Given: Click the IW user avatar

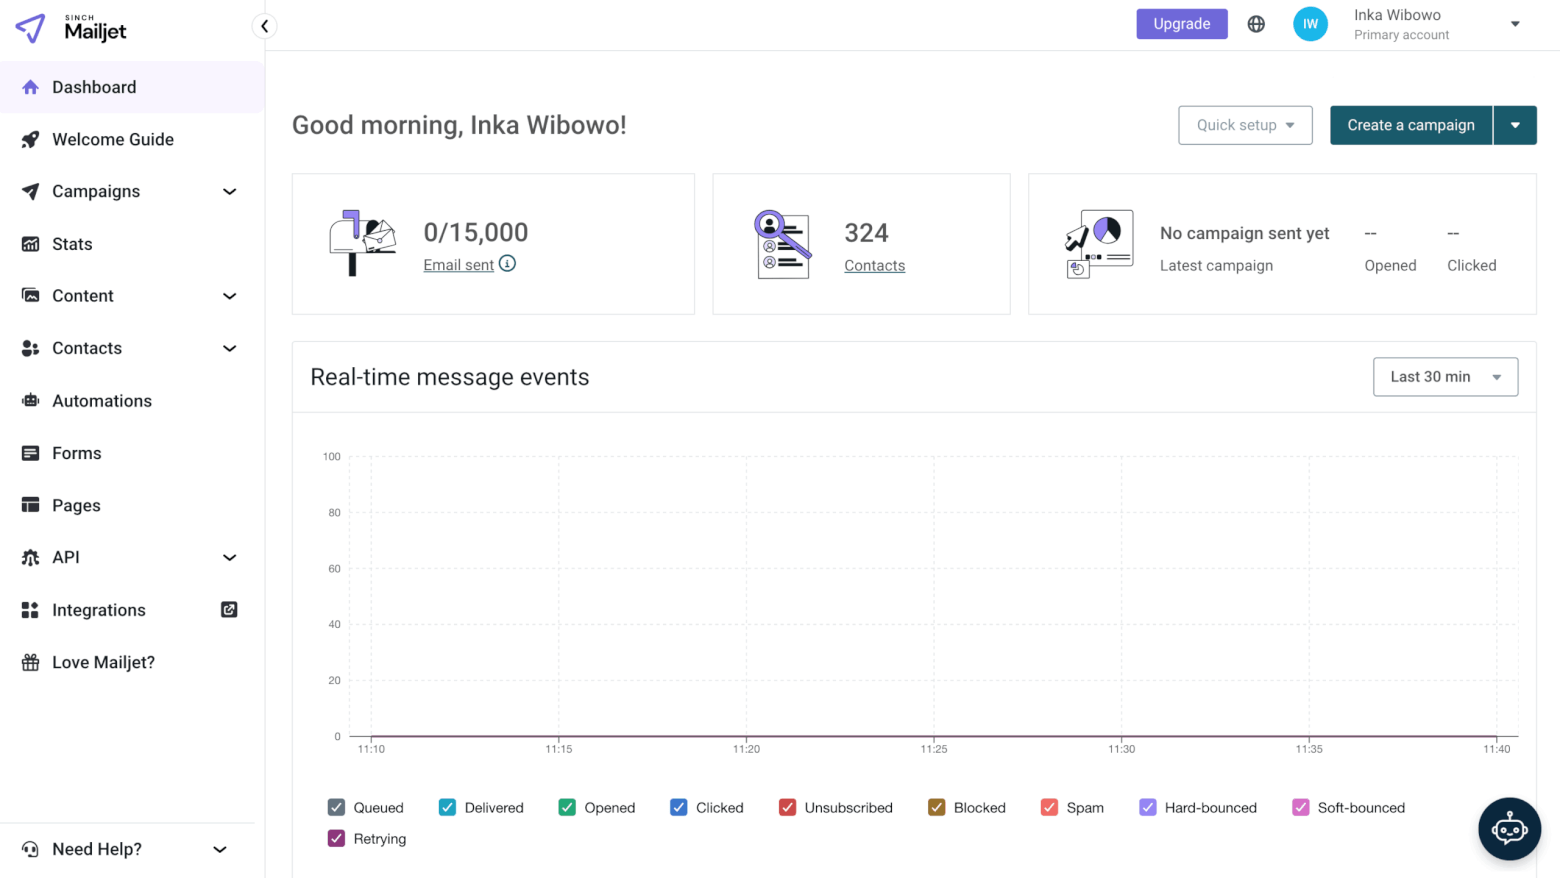Looking at the screenshot, I should [x=1310, y=24].
